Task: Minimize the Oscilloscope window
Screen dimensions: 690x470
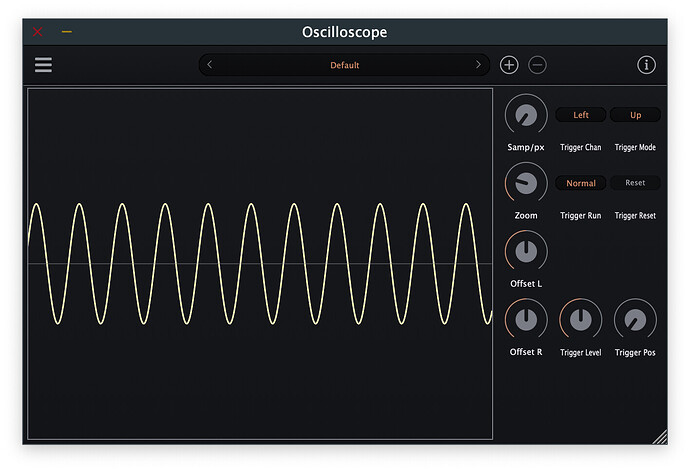Action: coord(67,32)
